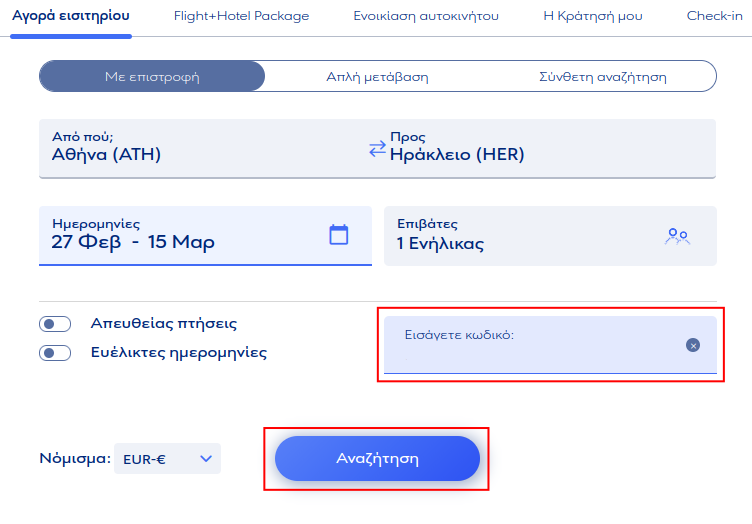Open the calendar icon in dates field
The image size is (752, 524).
(339, 235)
